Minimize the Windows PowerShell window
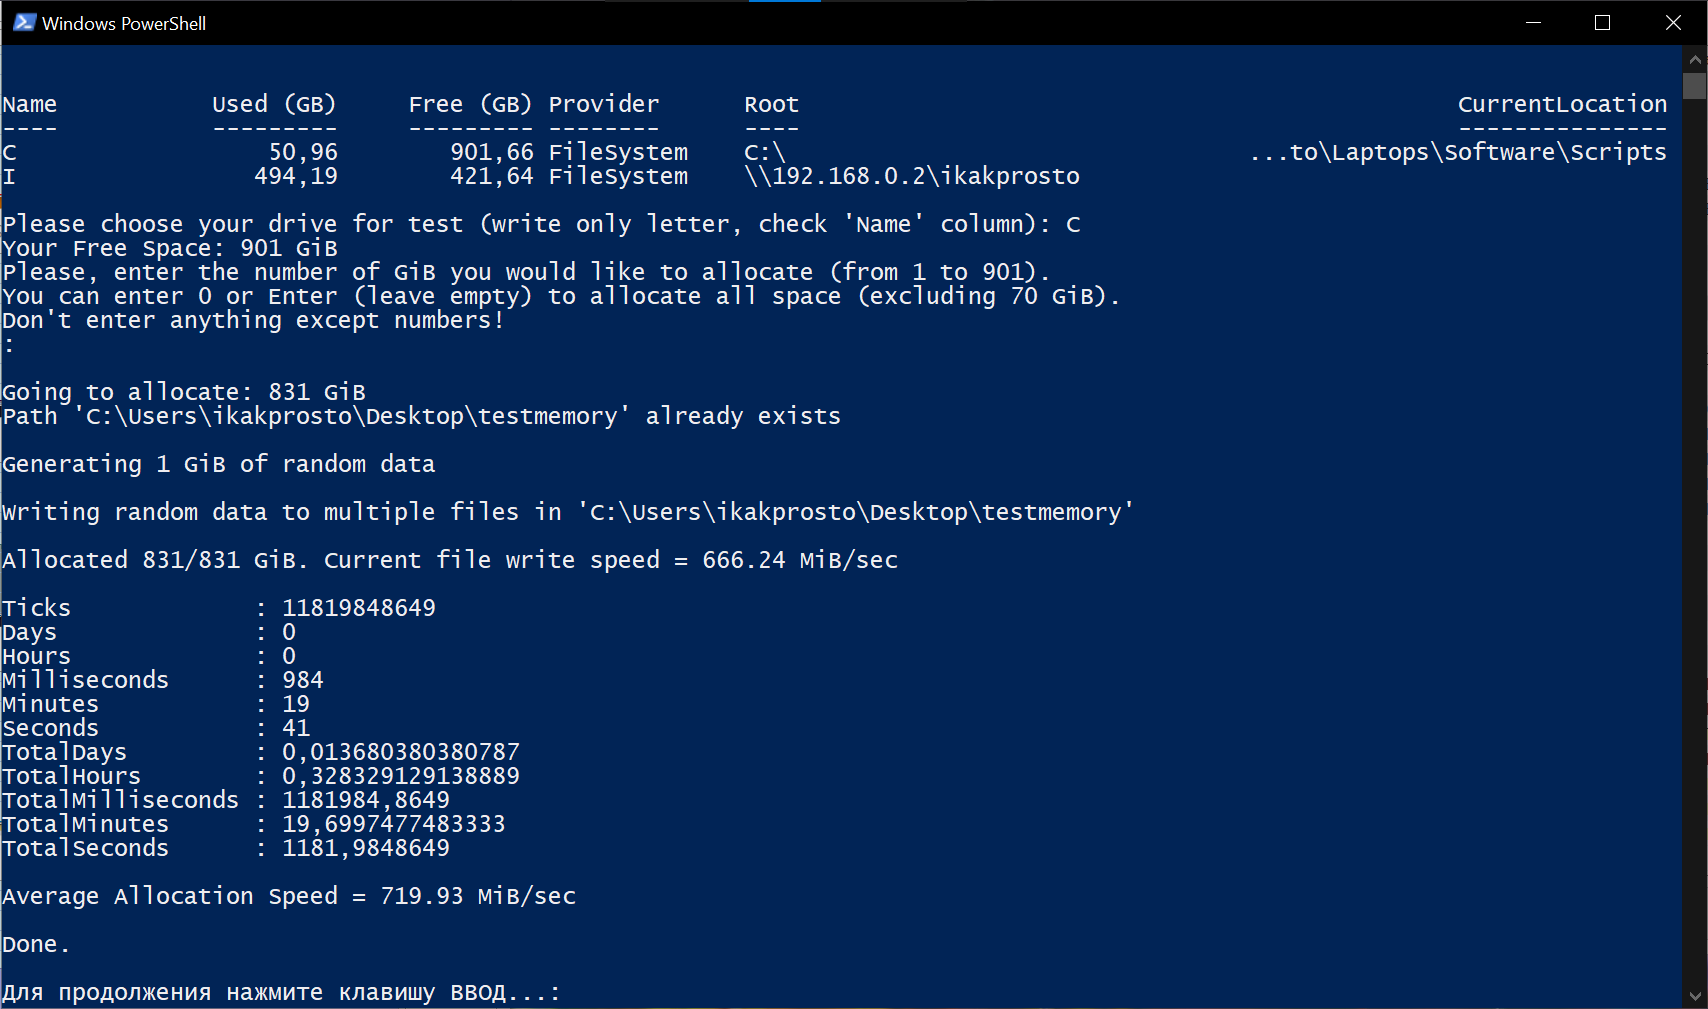 pos(1533,22)
